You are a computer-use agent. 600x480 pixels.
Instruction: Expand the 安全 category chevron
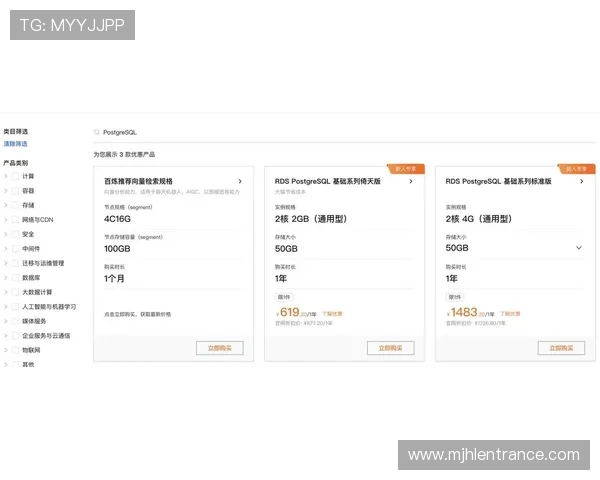[5, 234]
